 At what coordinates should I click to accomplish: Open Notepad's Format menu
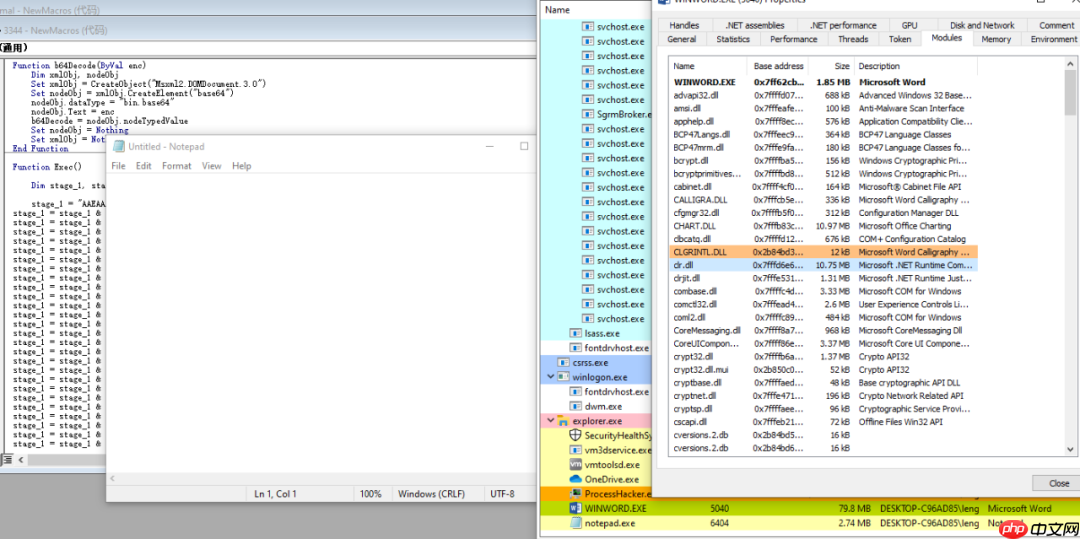click(177, 166)
